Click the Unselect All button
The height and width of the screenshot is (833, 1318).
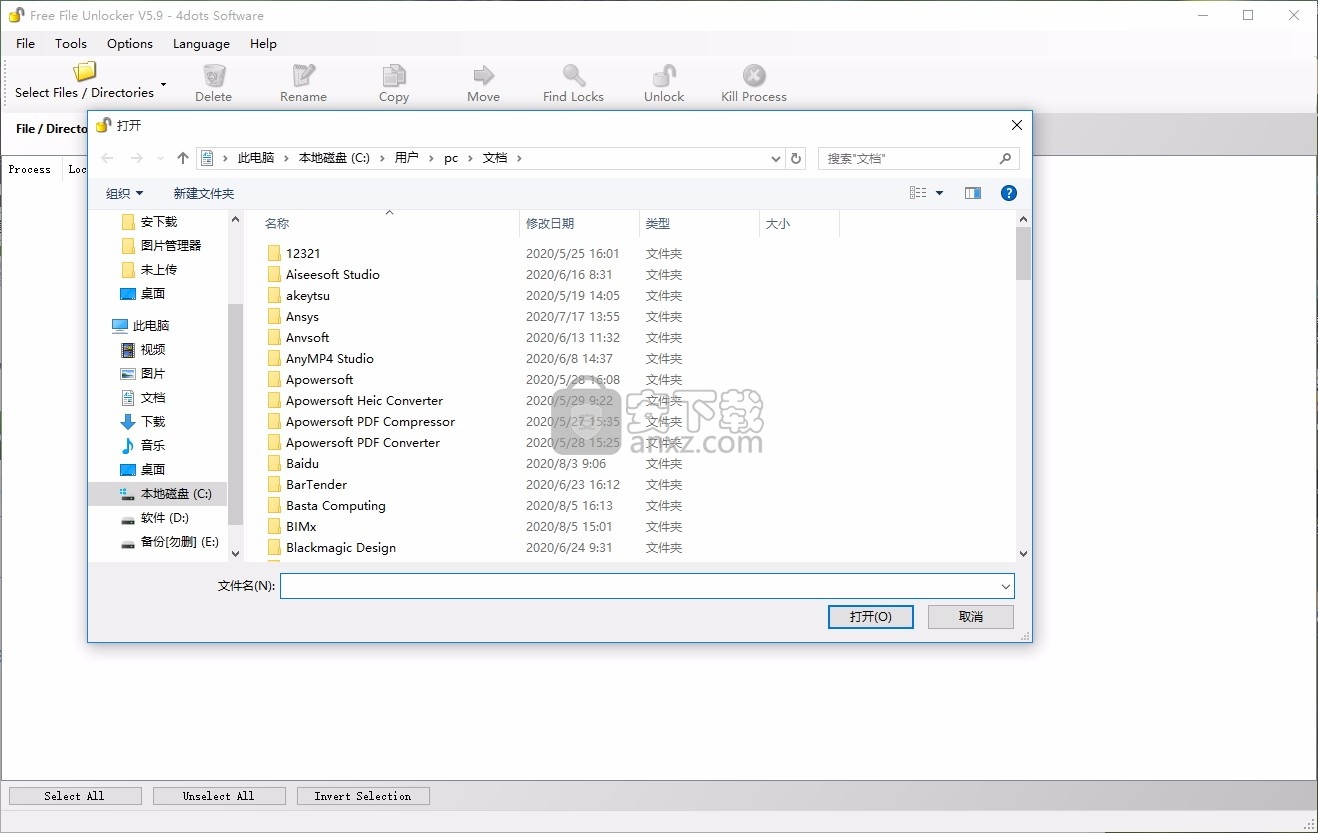click(219, 796)
